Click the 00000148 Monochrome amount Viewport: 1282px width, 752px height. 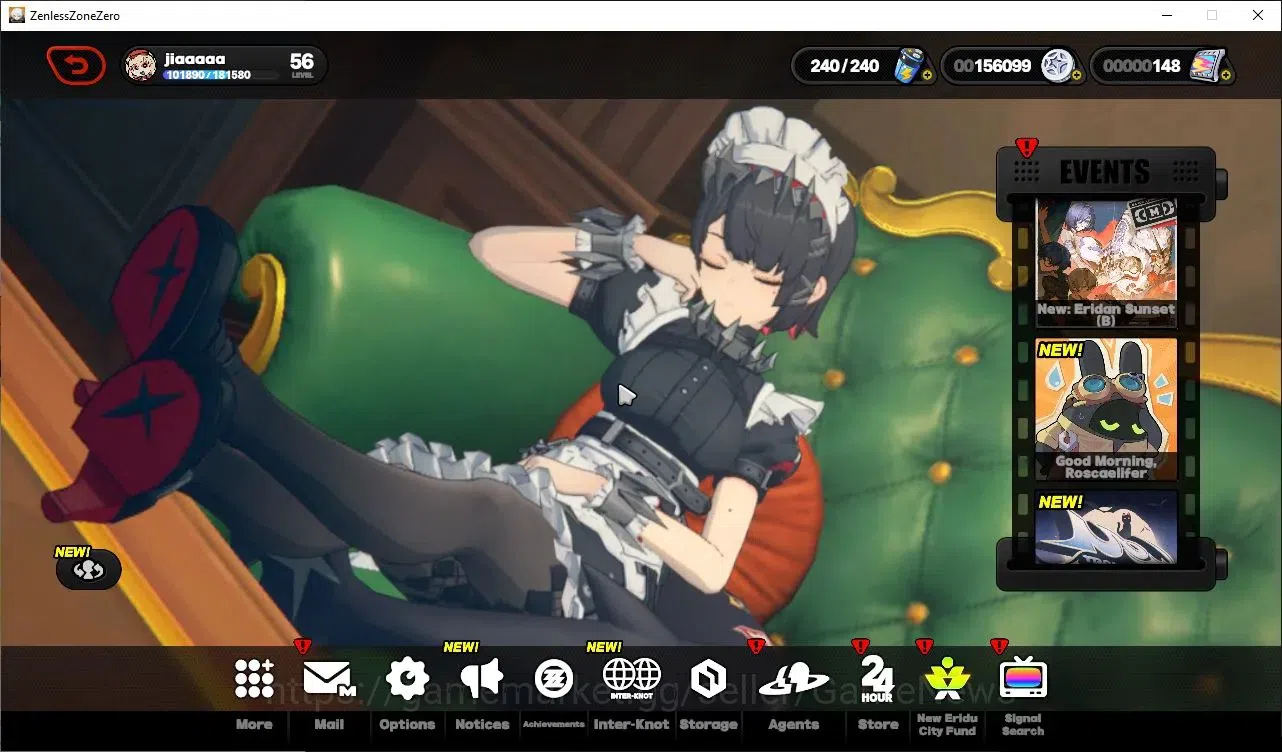pyautogui.click(x=1142, y=66)
